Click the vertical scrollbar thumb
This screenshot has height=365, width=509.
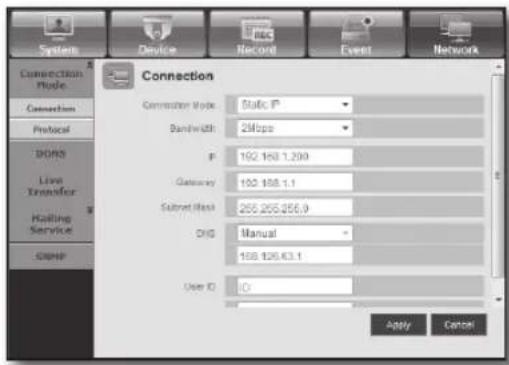(x=498, y=176)
